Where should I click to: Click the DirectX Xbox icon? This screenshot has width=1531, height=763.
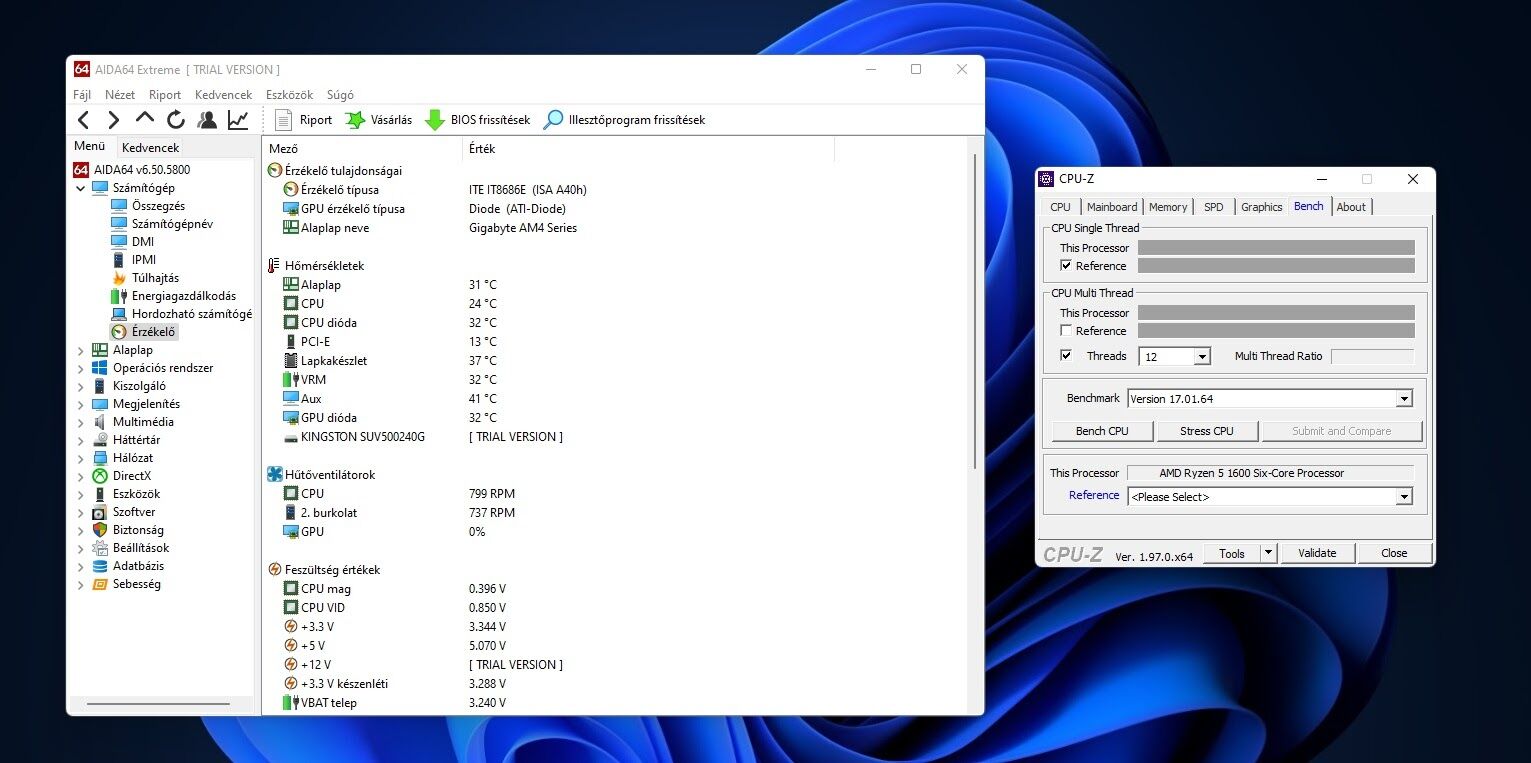(x=100, y=476)
